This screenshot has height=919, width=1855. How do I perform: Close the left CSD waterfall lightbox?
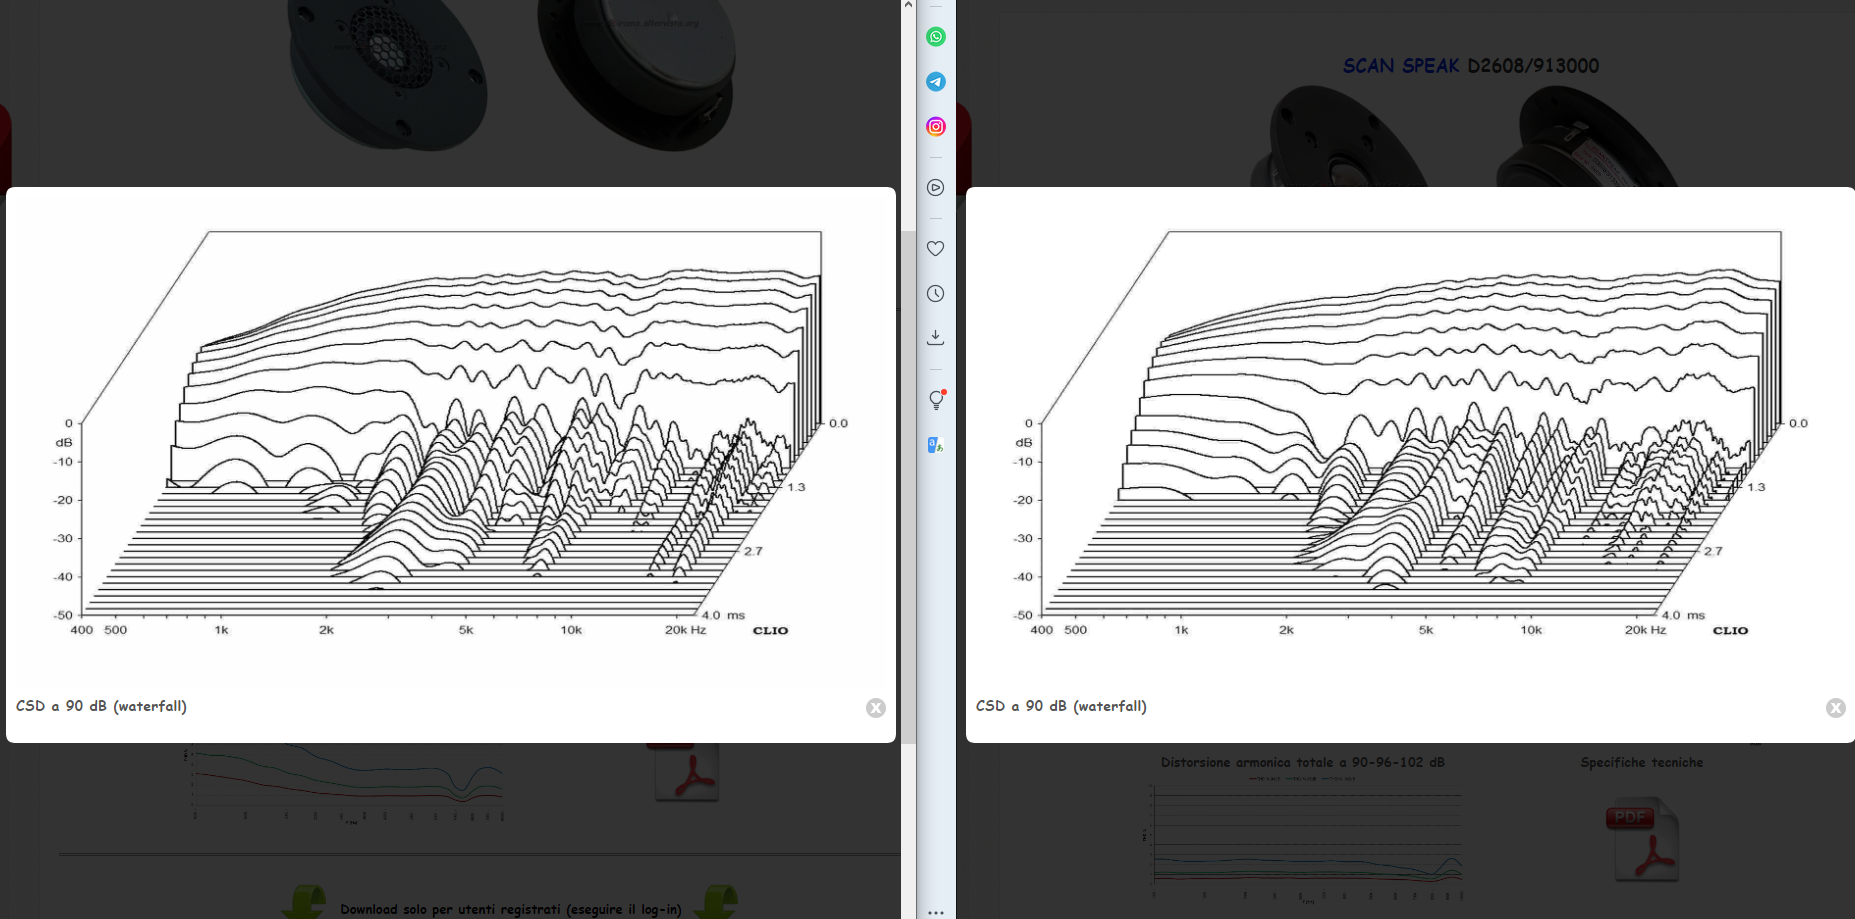click(876, 708)
